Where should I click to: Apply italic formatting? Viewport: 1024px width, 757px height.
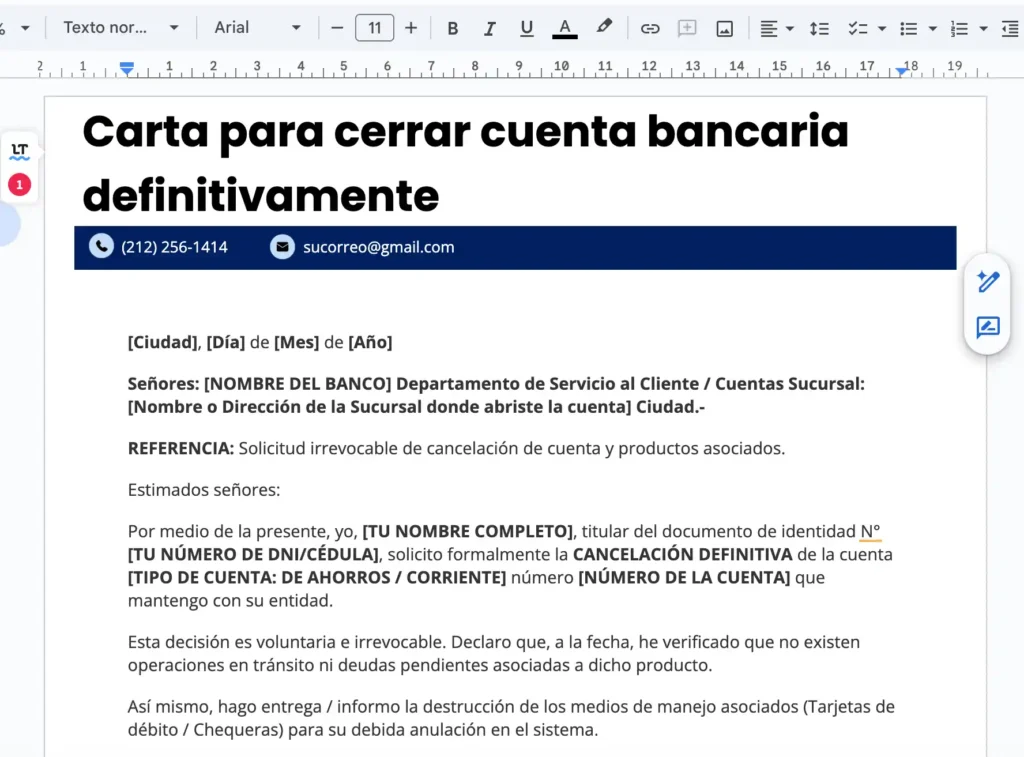[x=489, y=27]
